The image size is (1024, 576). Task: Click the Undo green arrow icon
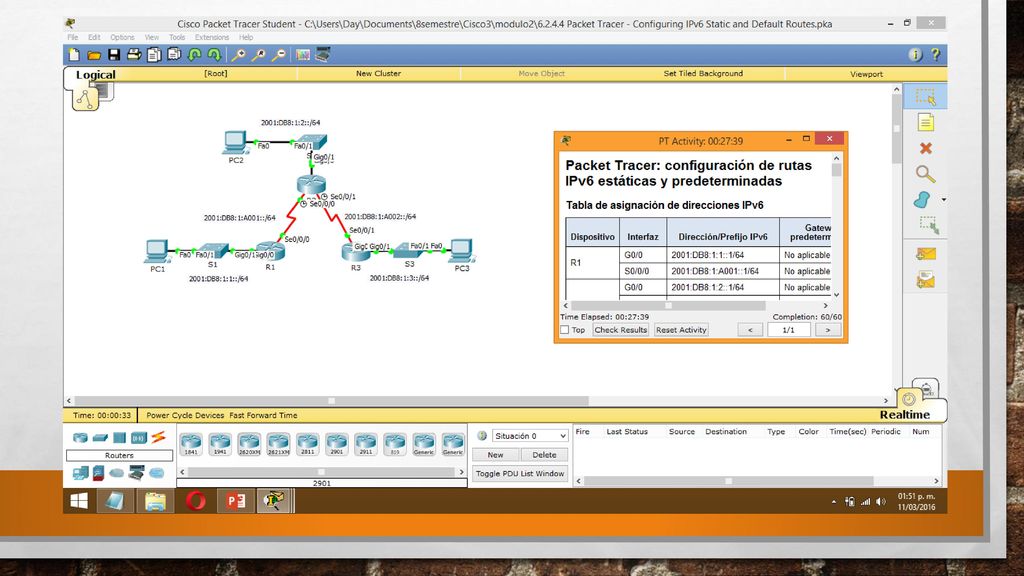coord(194,55)
